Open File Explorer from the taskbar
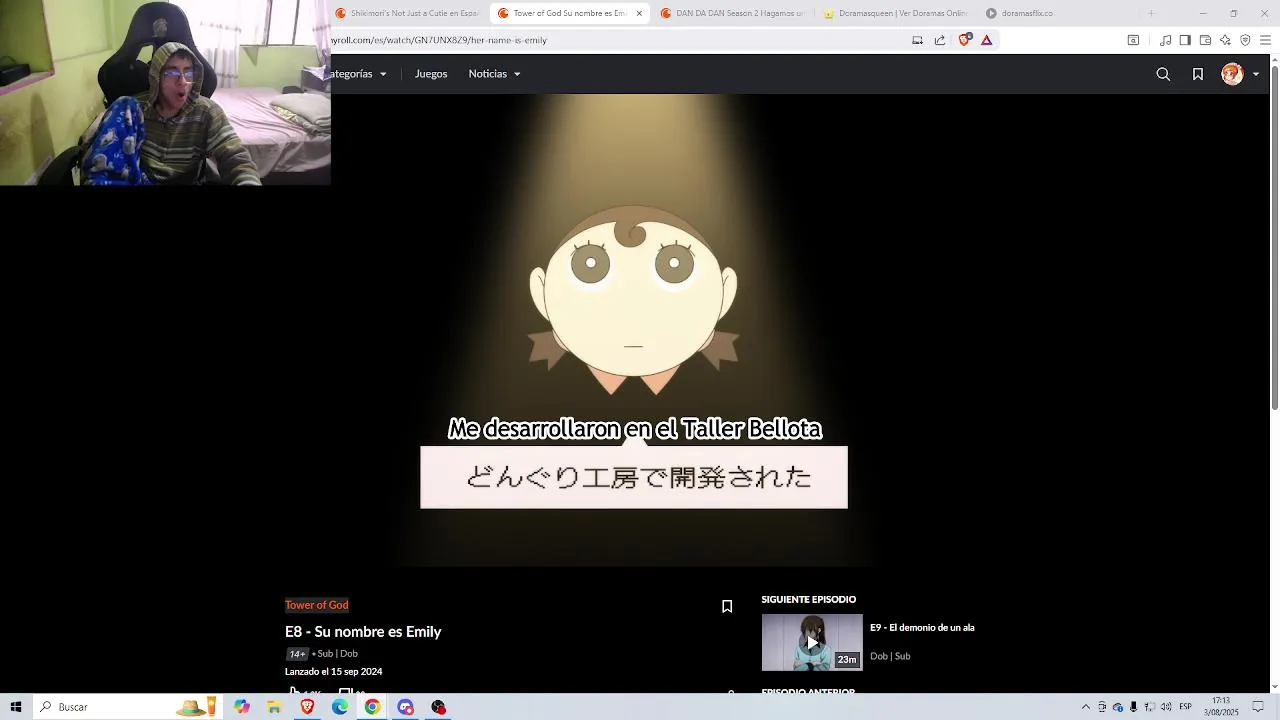The height and width of the screenshot is (720, 1280). (274, 707)
